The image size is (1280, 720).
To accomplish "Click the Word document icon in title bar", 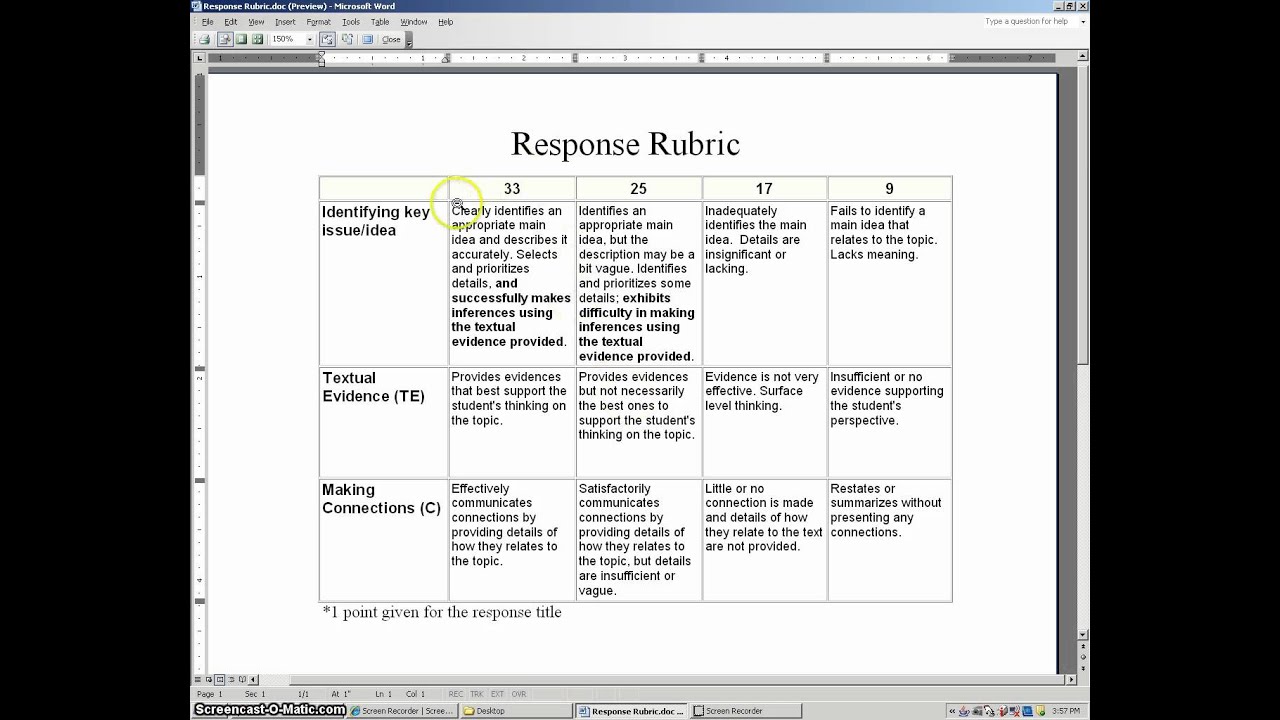I will [197, 6].
